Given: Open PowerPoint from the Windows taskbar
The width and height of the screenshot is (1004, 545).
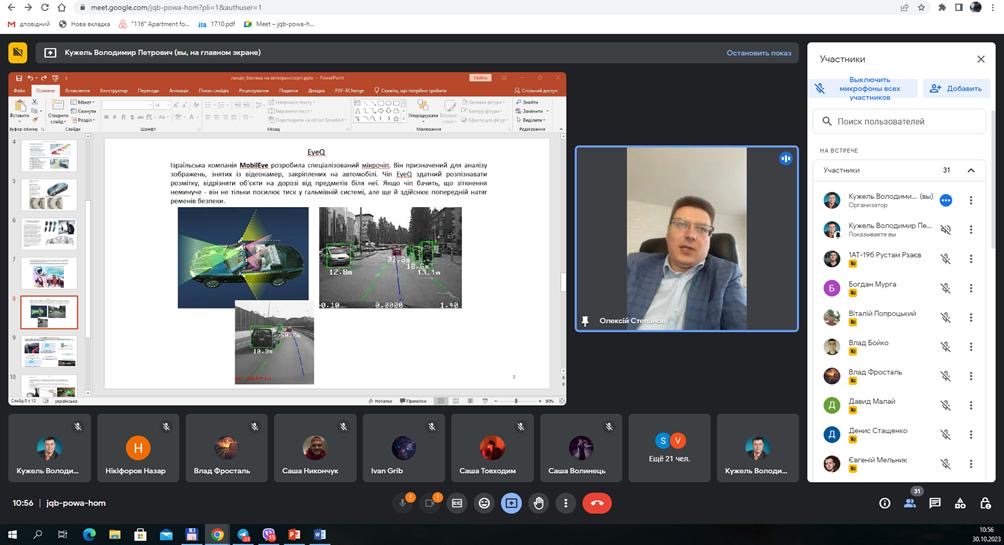Looking at the screenshot, I should pyautogui.click(x=295, y=535).
